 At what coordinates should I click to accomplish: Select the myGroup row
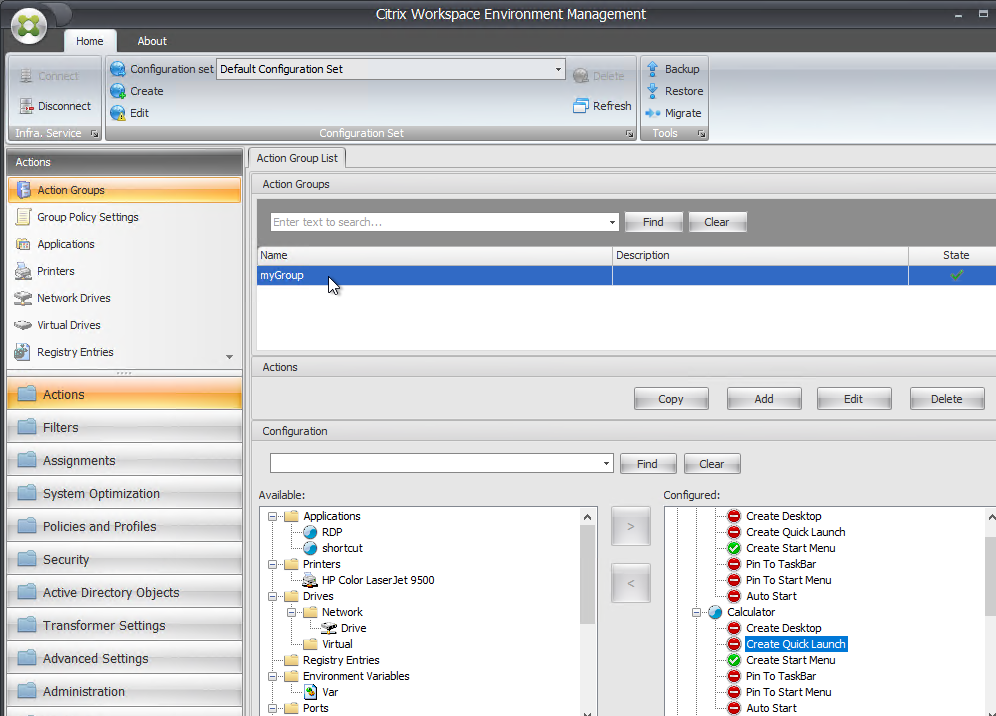pyautogui.click(x=626, y=275)
